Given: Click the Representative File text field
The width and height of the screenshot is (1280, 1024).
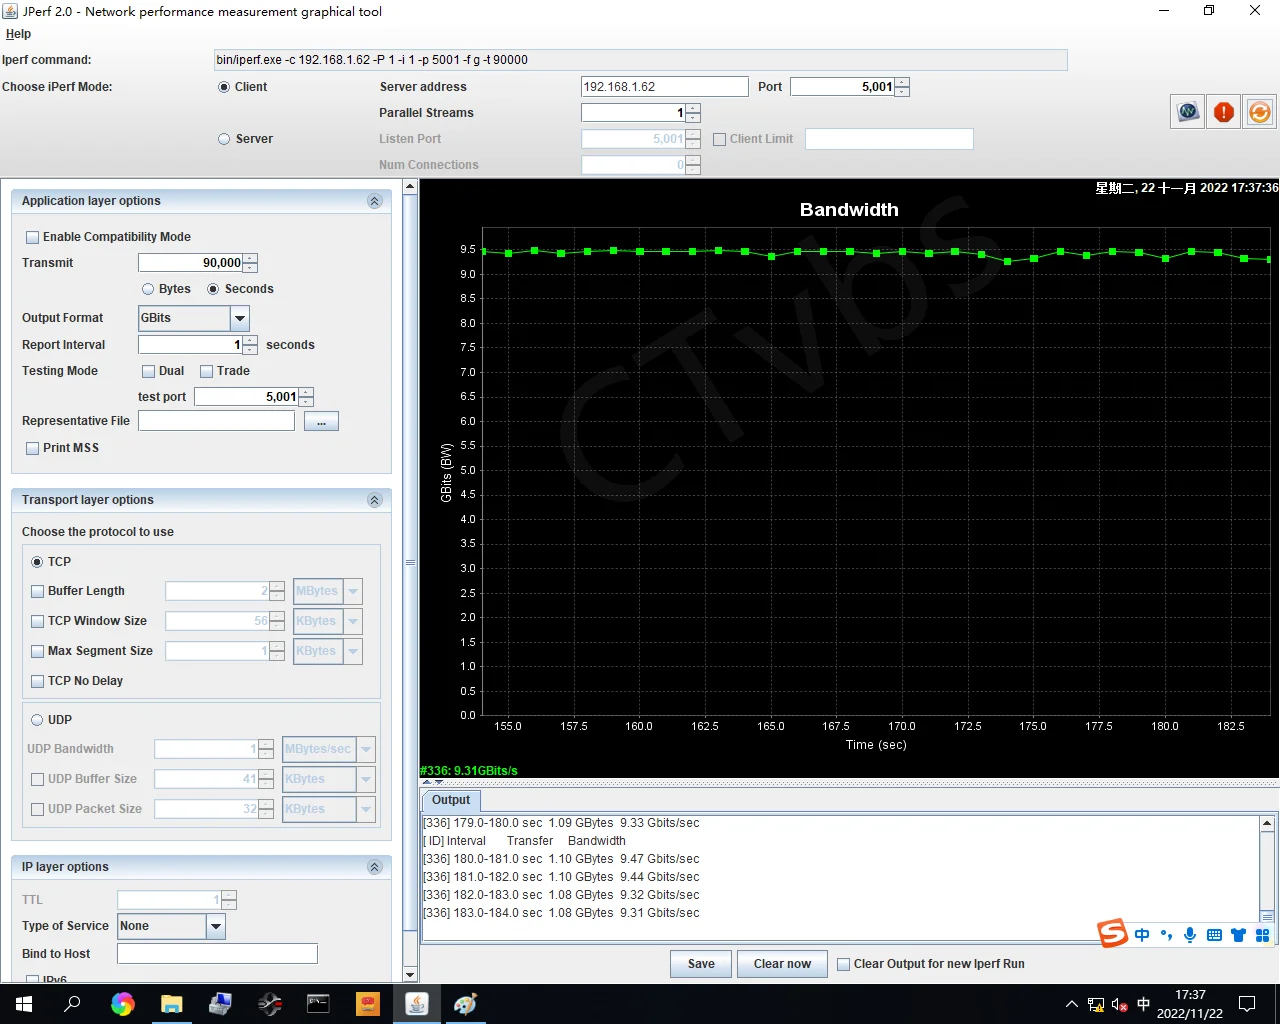Looking at the screenshot, I should 216,421.
